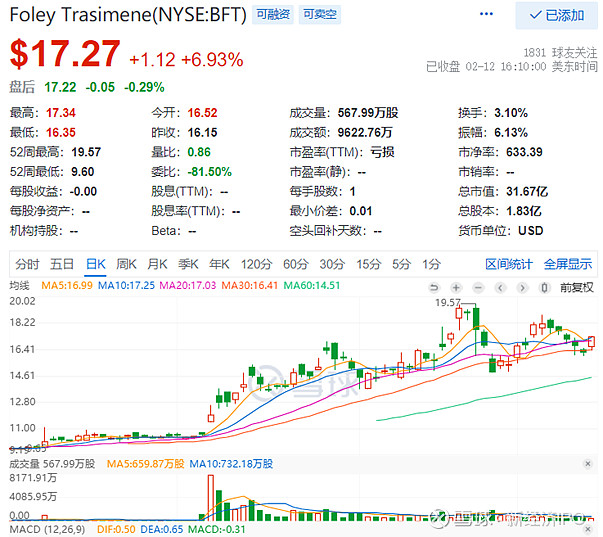This screenshot has width=603, height=537.
Task: Click the MA5:16.99 moving average label
Action: [x=67, y=285]
